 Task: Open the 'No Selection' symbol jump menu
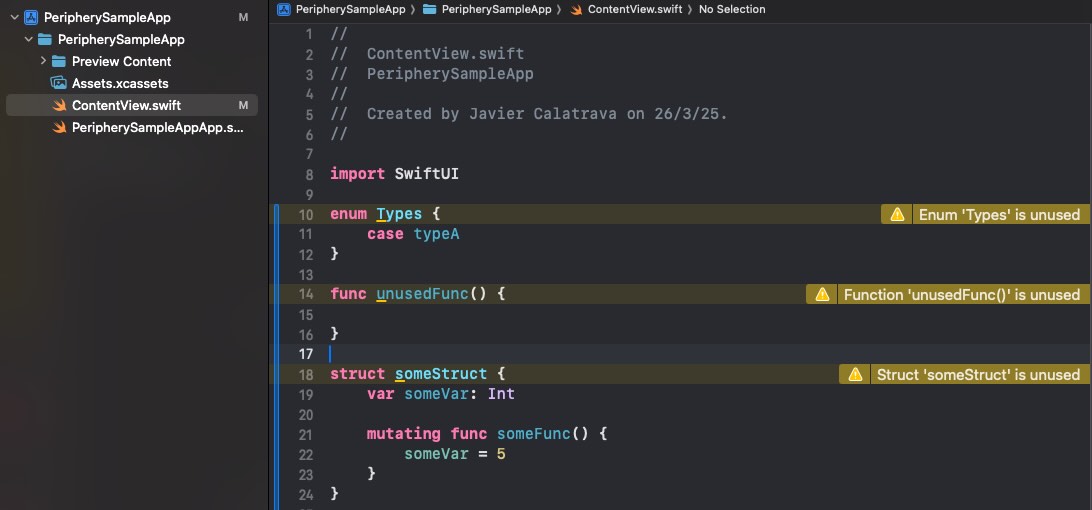732,9
